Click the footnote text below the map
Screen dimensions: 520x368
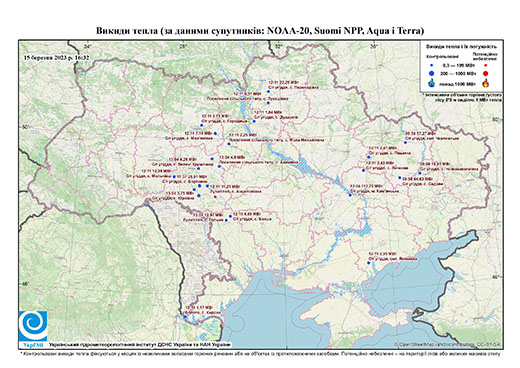[x=260, y=353]
